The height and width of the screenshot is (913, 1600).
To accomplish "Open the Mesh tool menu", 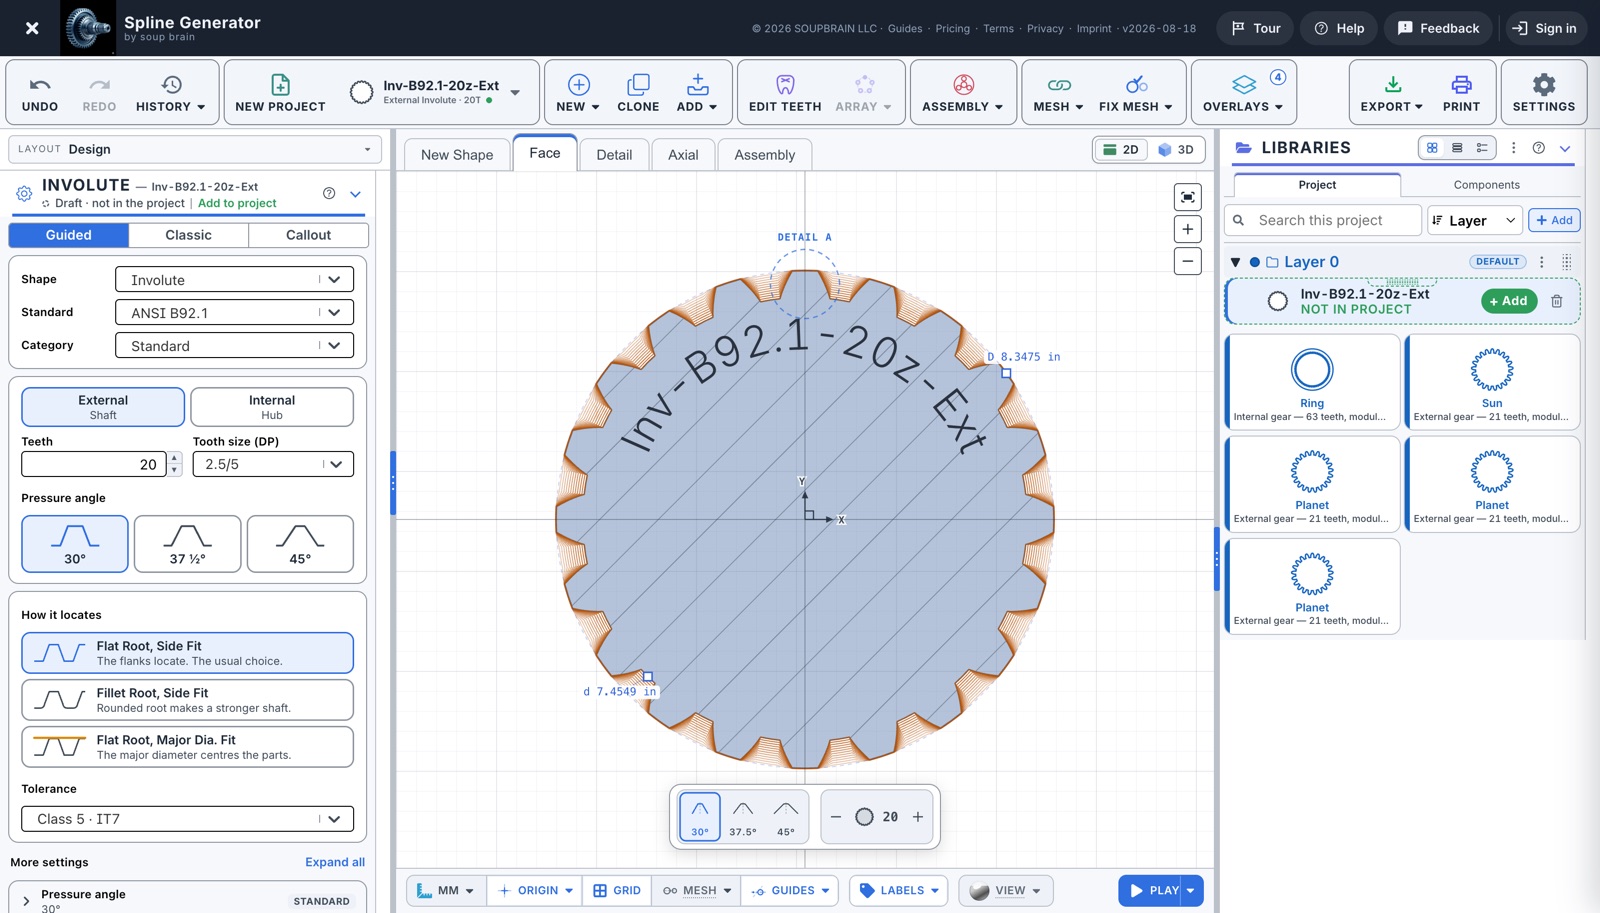I will coord(1058,92).
